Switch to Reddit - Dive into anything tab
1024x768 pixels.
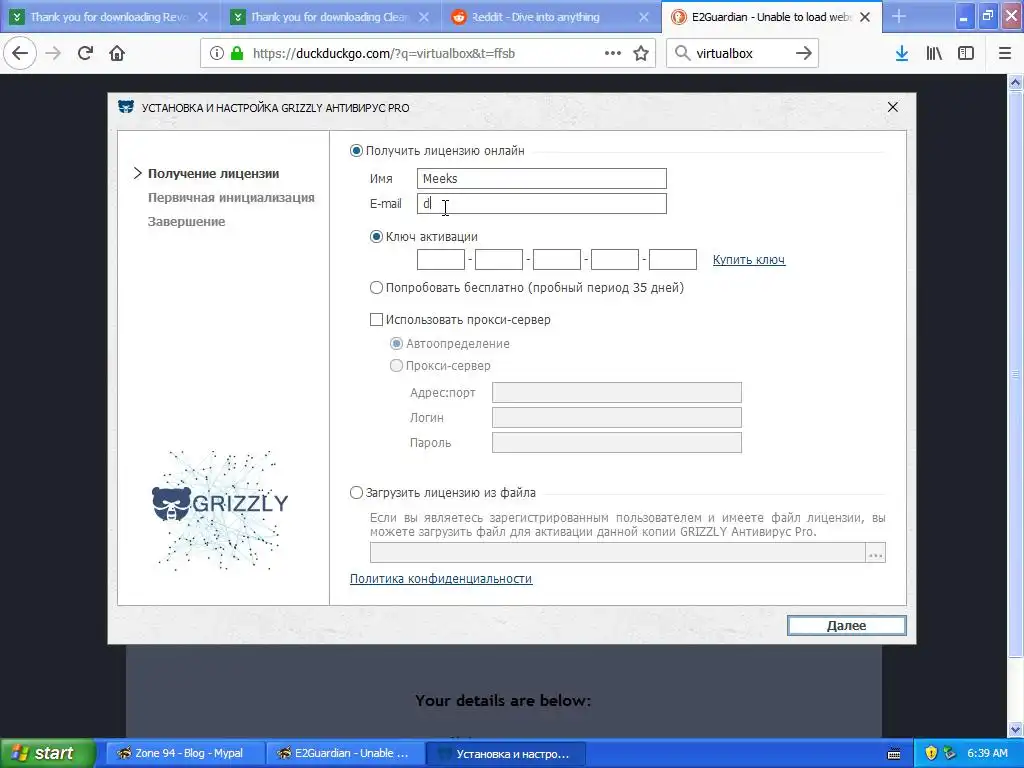(x=551, y=17)
